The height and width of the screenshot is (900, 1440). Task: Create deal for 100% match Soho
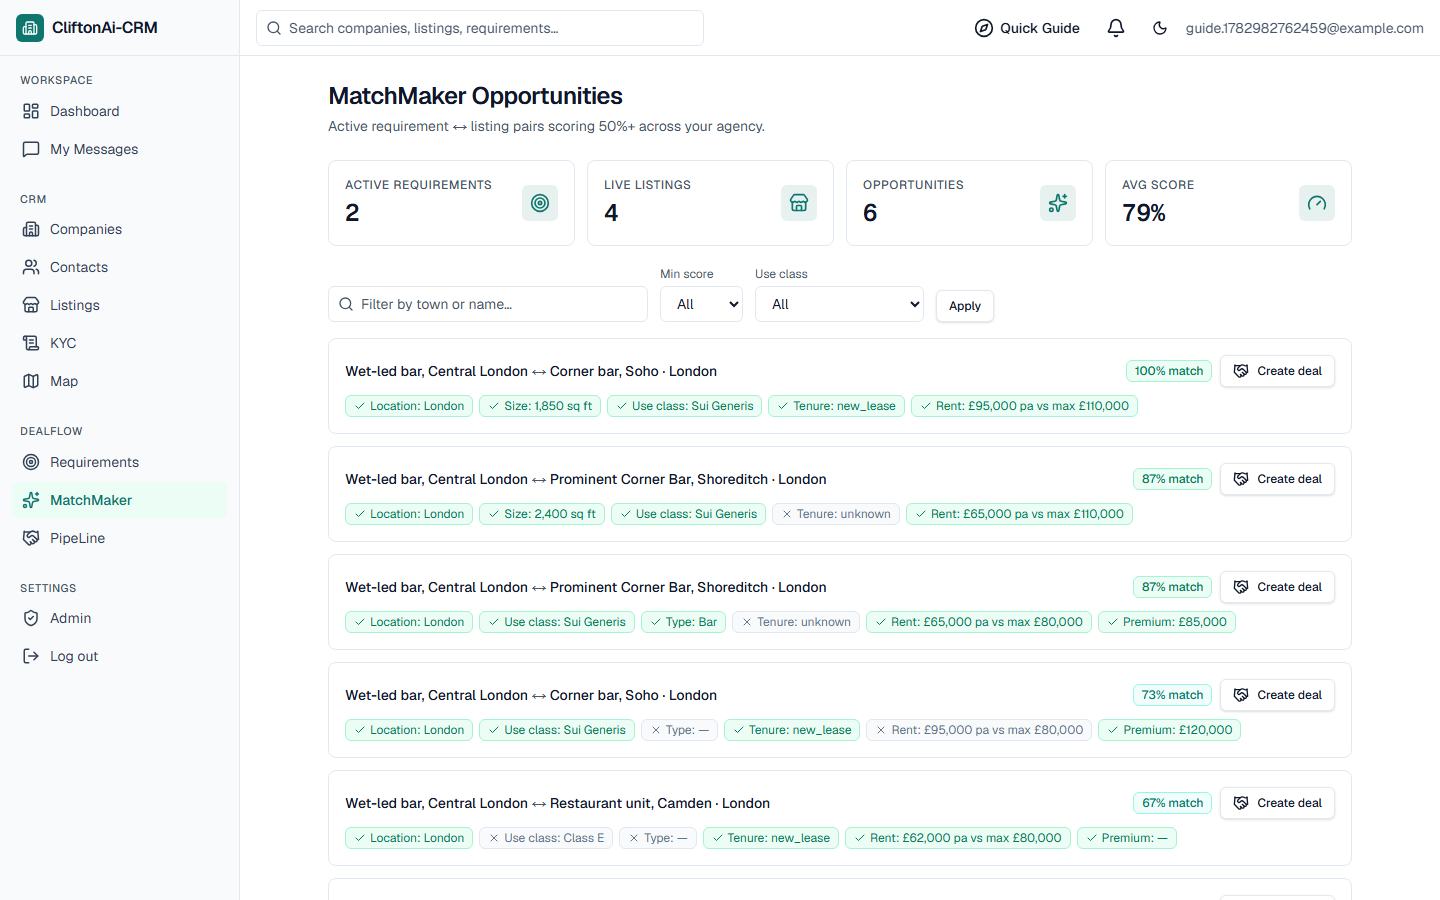[1277, 371]
